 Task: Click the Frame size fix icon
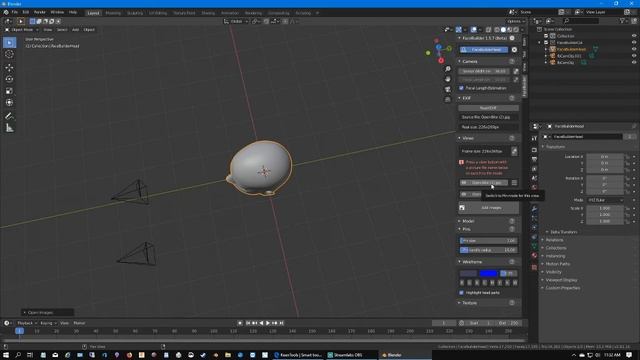(514, 151)
